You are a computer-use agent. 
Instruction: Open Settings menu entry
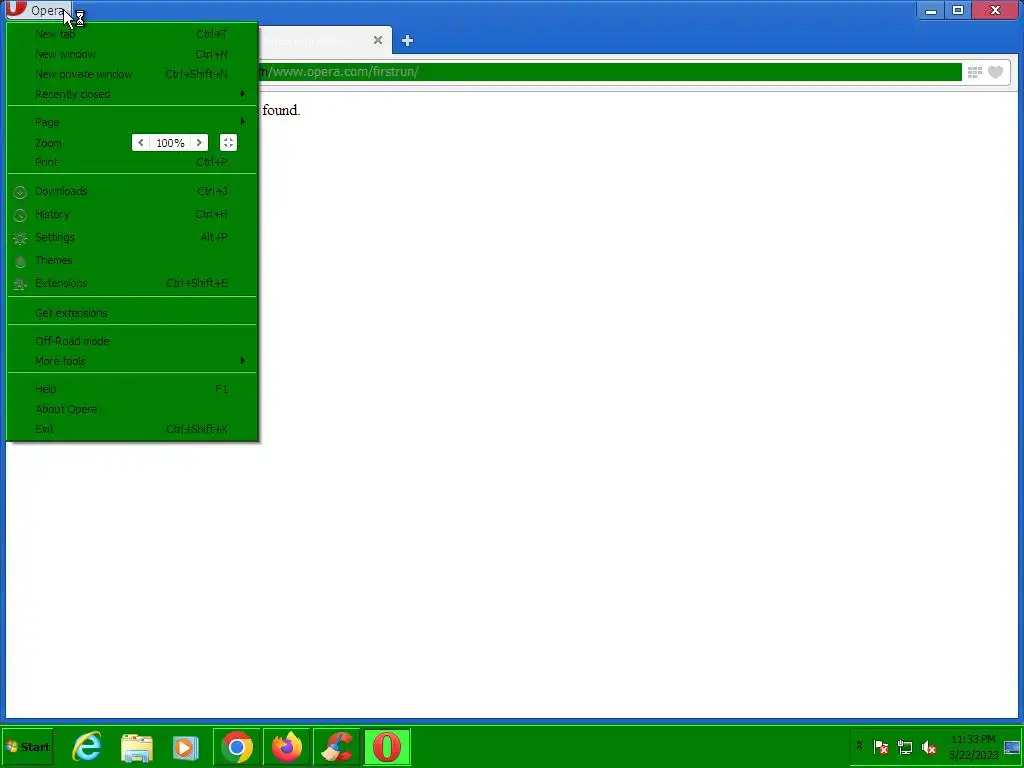point(132,237)
